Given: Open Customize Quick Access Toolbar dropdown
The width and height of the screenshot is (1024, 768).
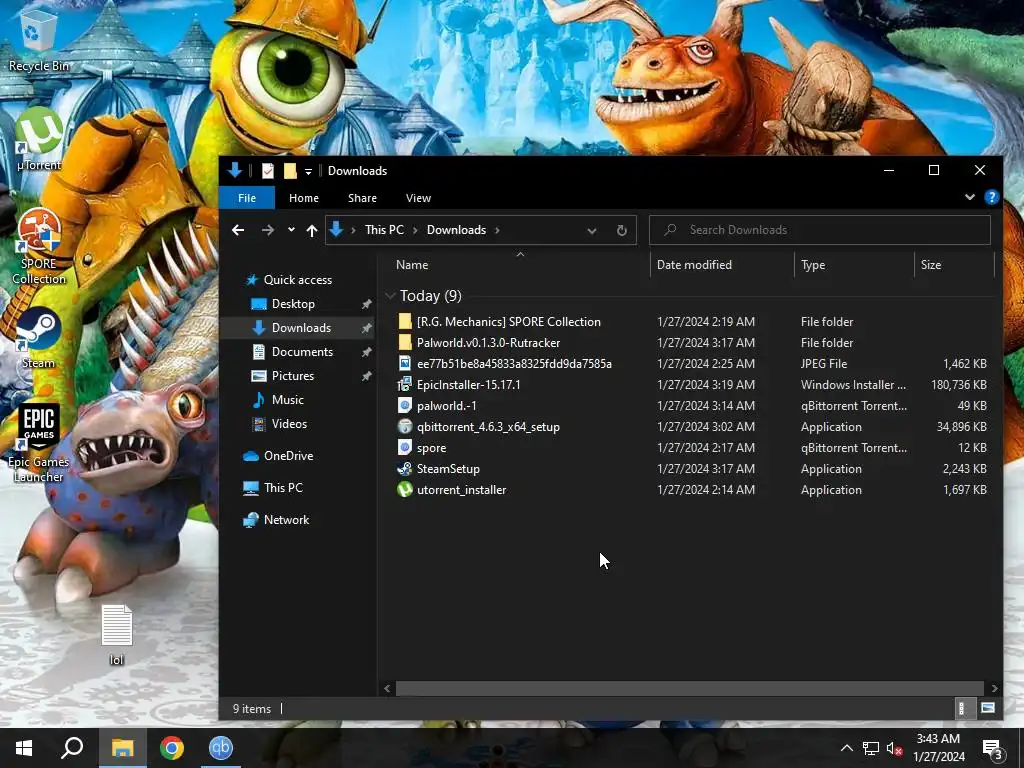Looking at the screenshot, I should point(308,171).
